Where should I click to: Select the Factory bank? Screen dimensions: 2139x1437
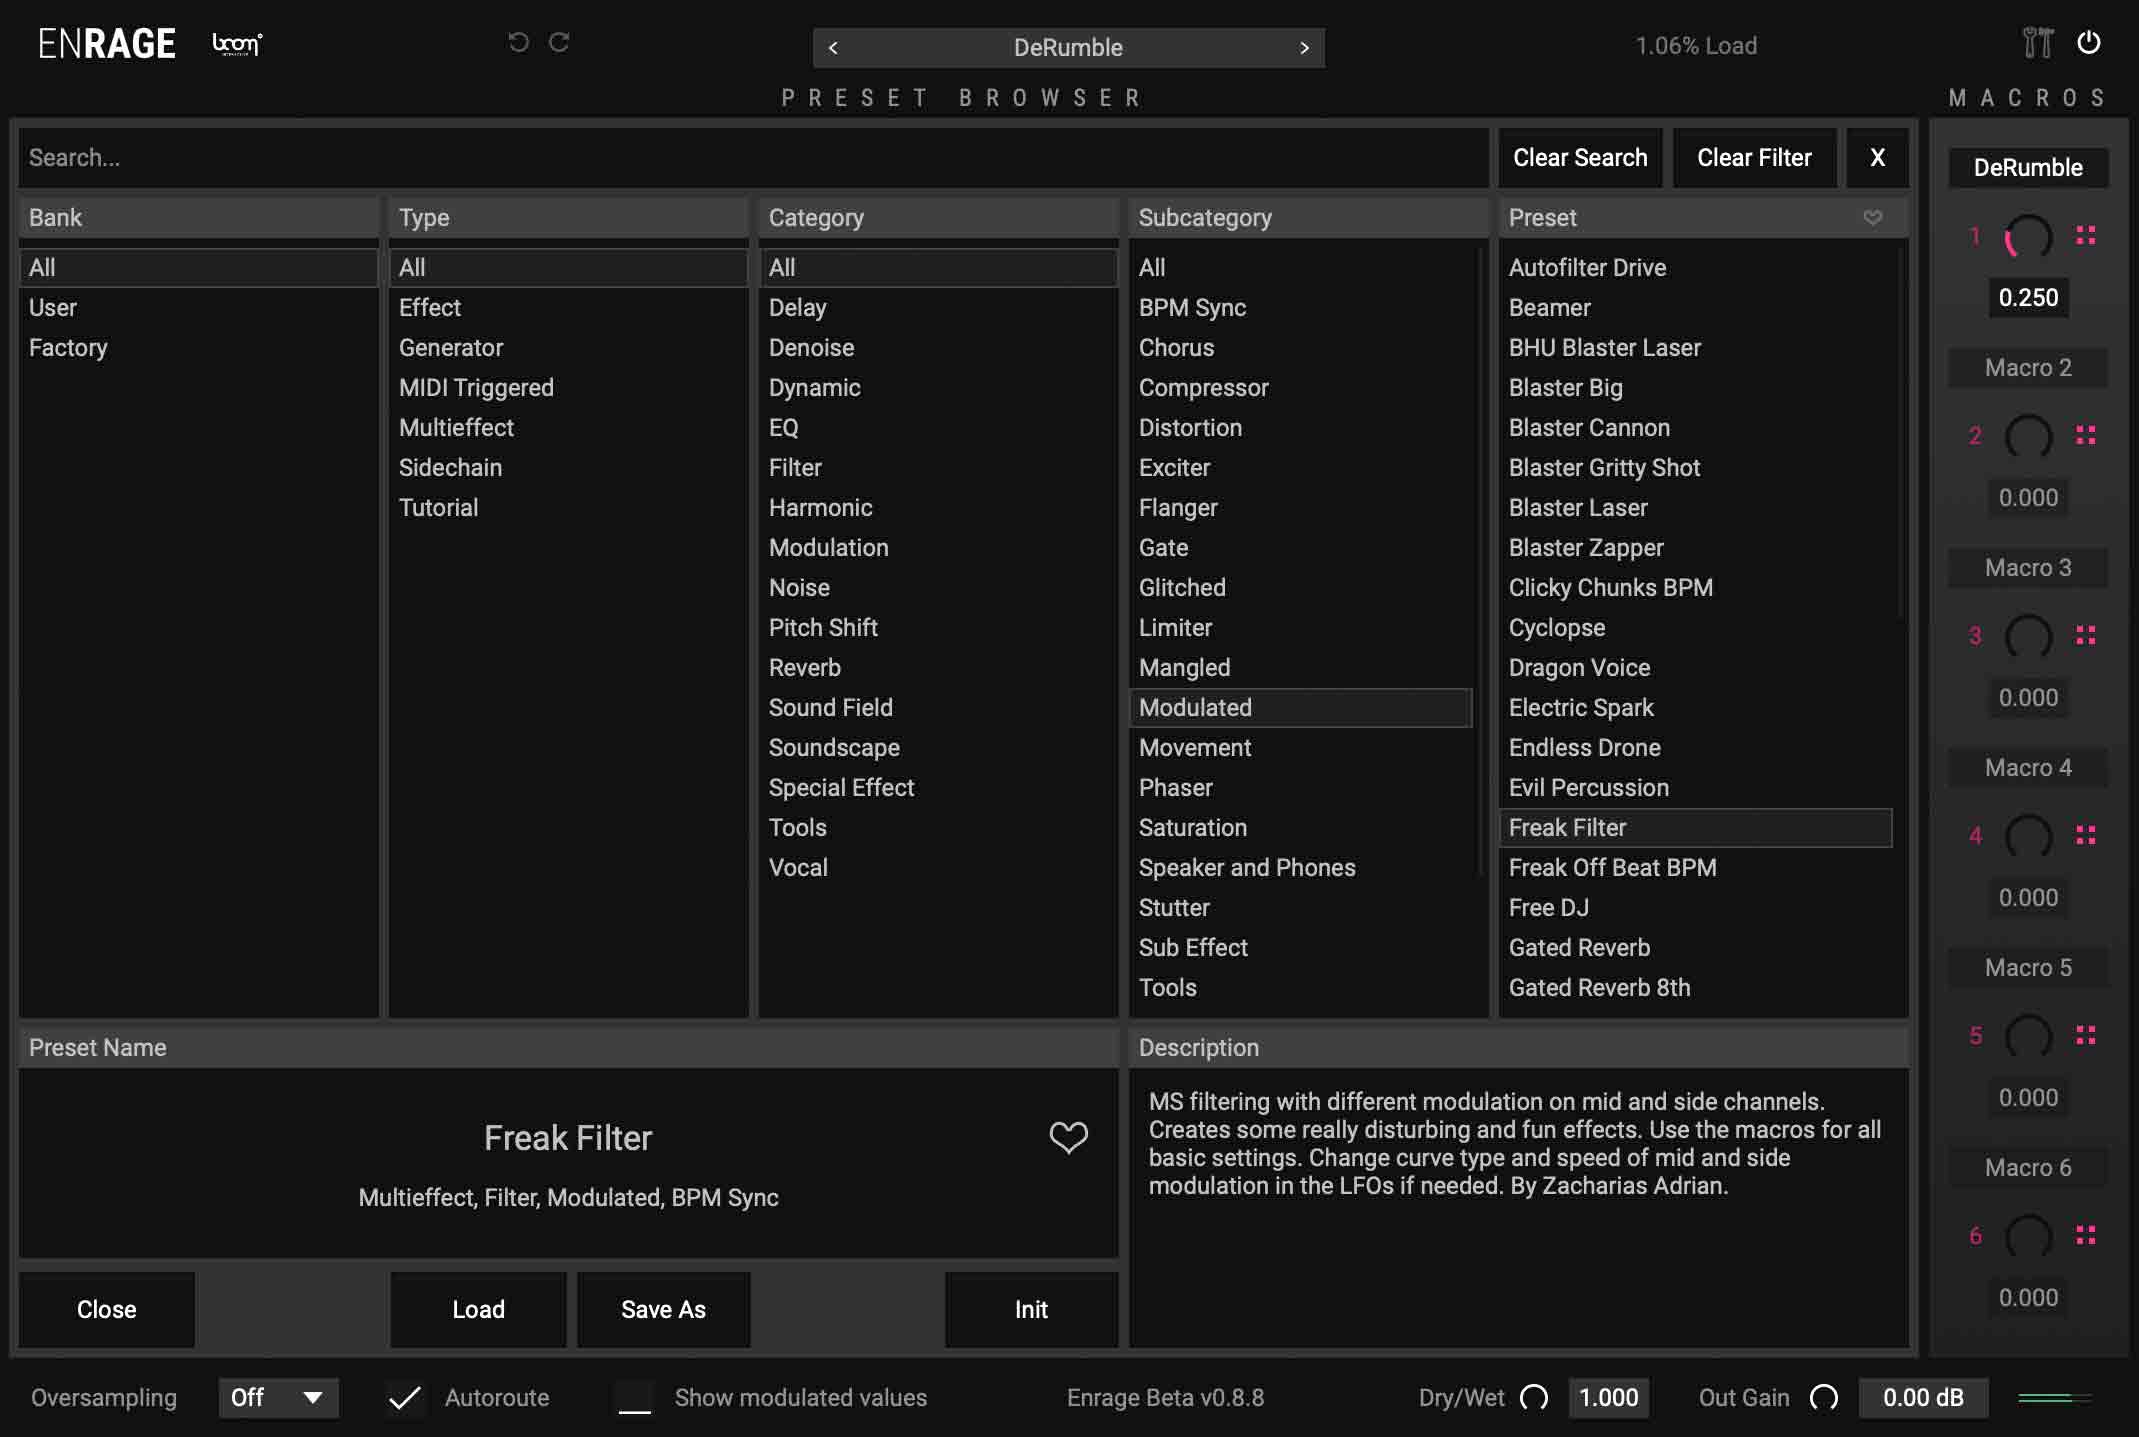pyautogui.click(x=69, y=347)
